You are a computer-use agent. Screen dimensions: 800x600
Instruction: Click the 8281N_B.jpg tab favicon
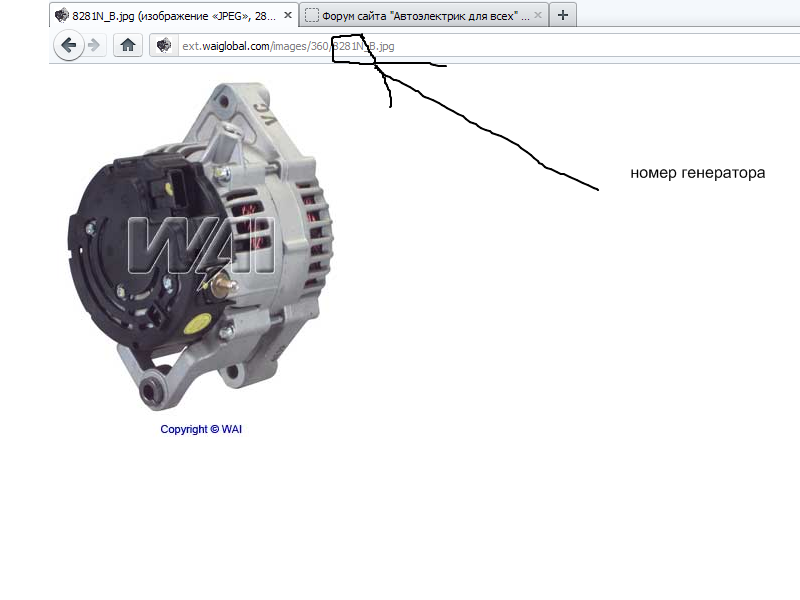click(x=62, y=15)
